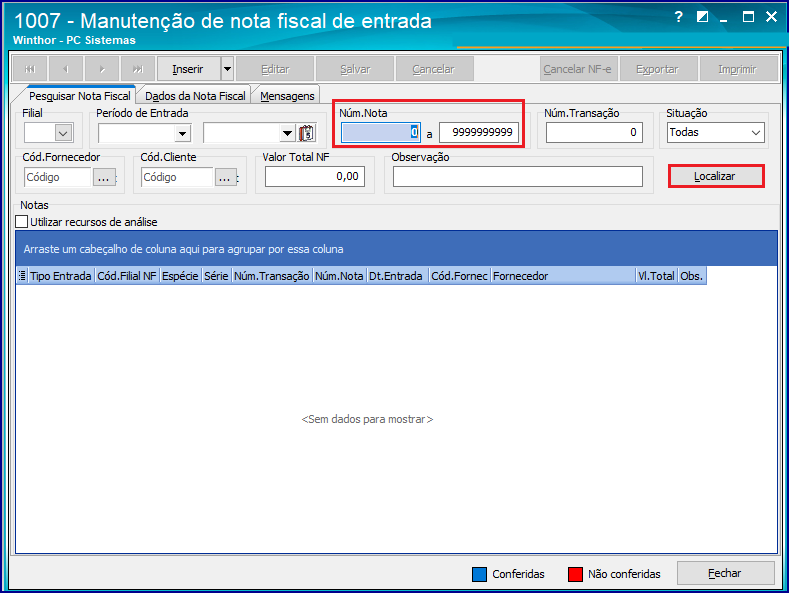Expand the Inserir dropdown arrow
This screenshot has height=593, width=789.
point(227,69)
